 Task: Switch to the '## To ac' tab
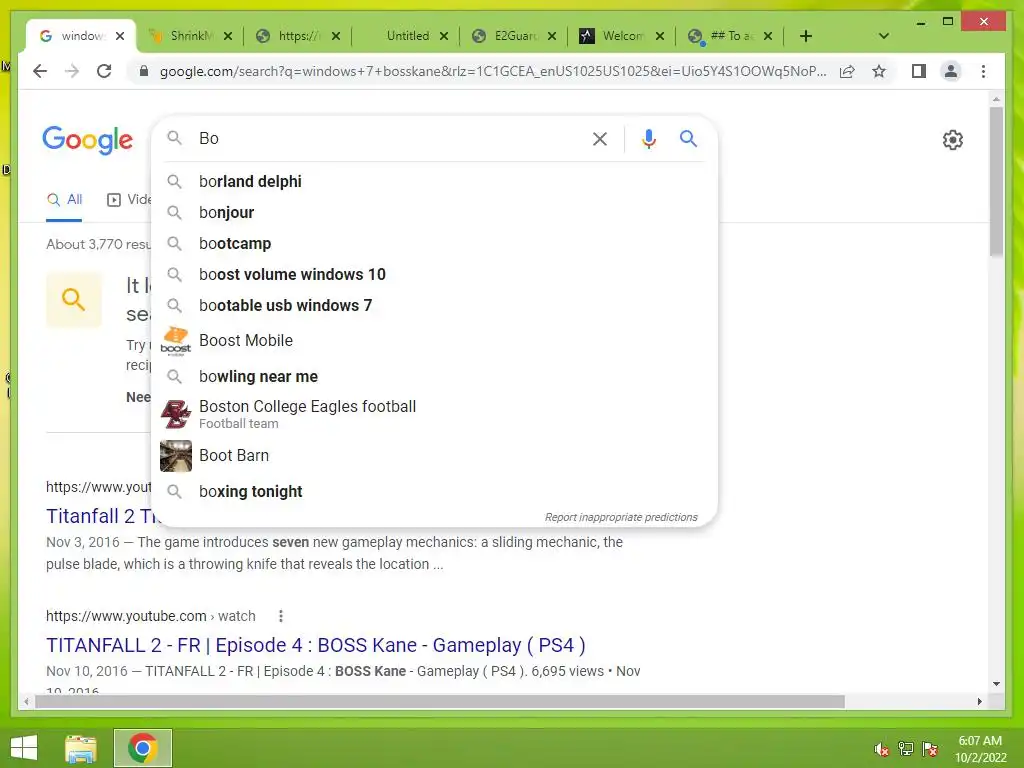[x=730, y=36]
